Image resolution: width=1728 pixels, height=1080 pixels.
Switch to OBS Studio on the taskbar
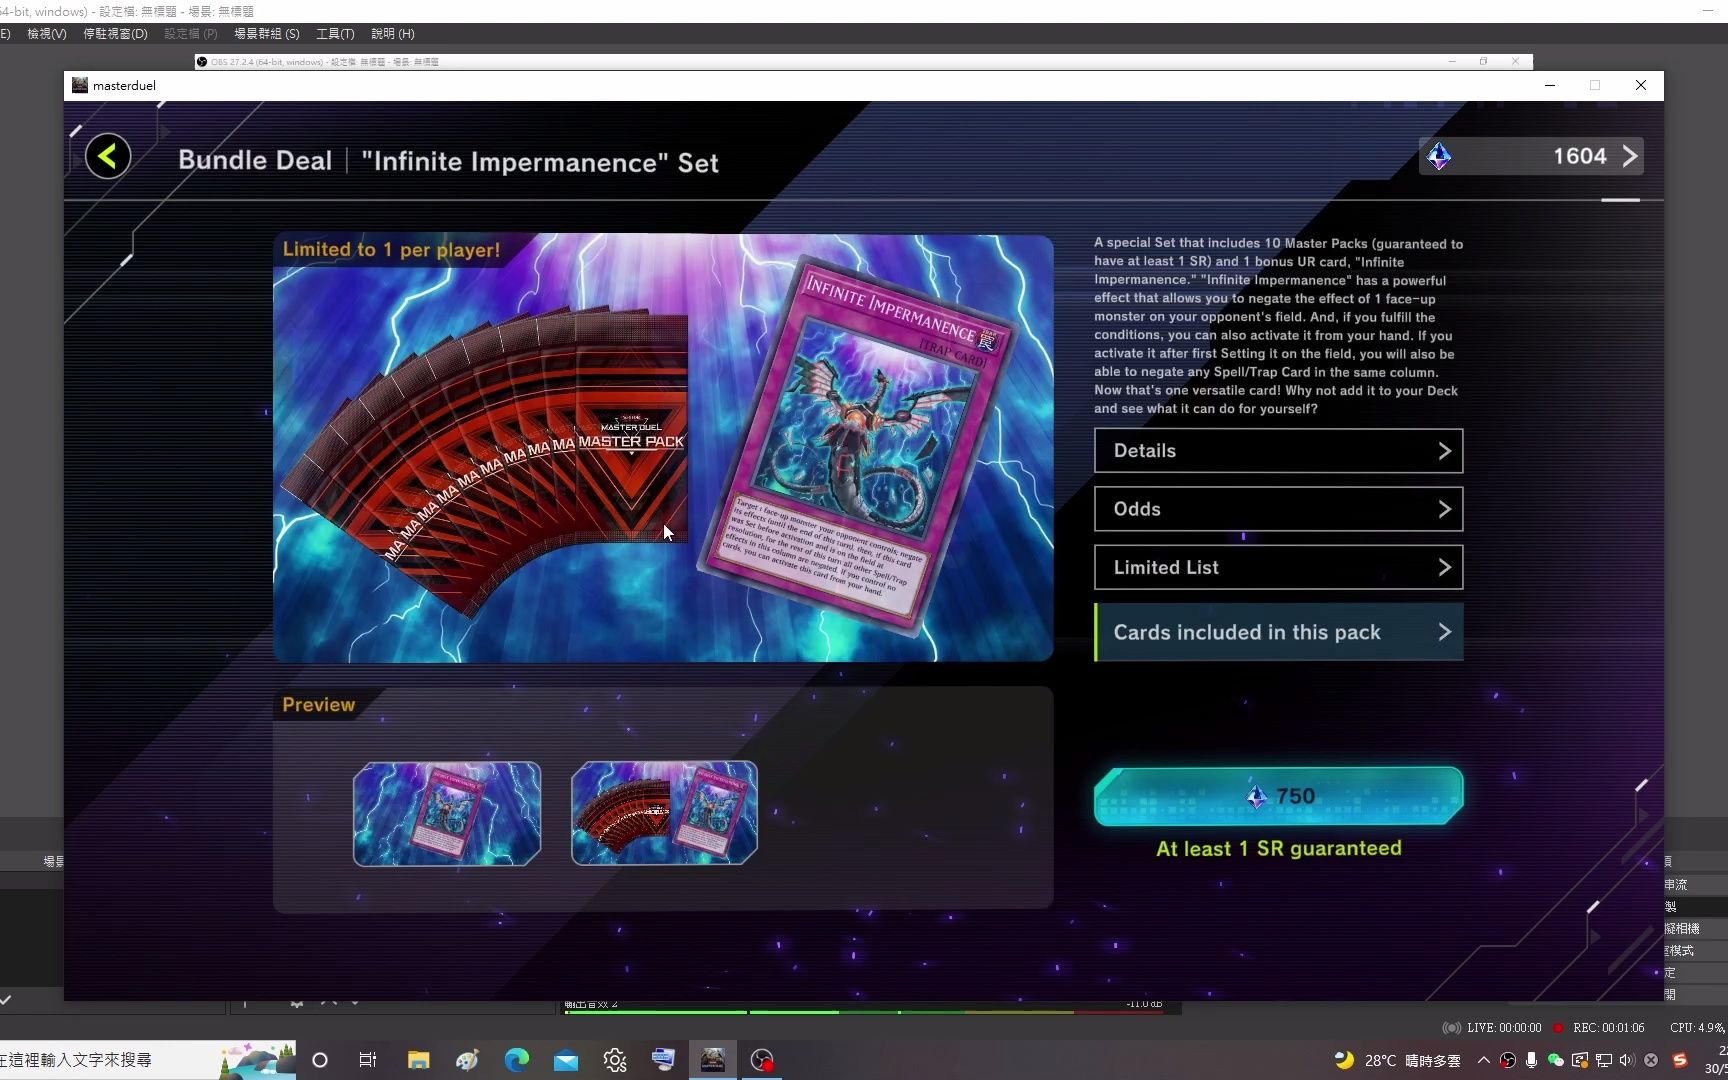click(x=762, y=1060)
